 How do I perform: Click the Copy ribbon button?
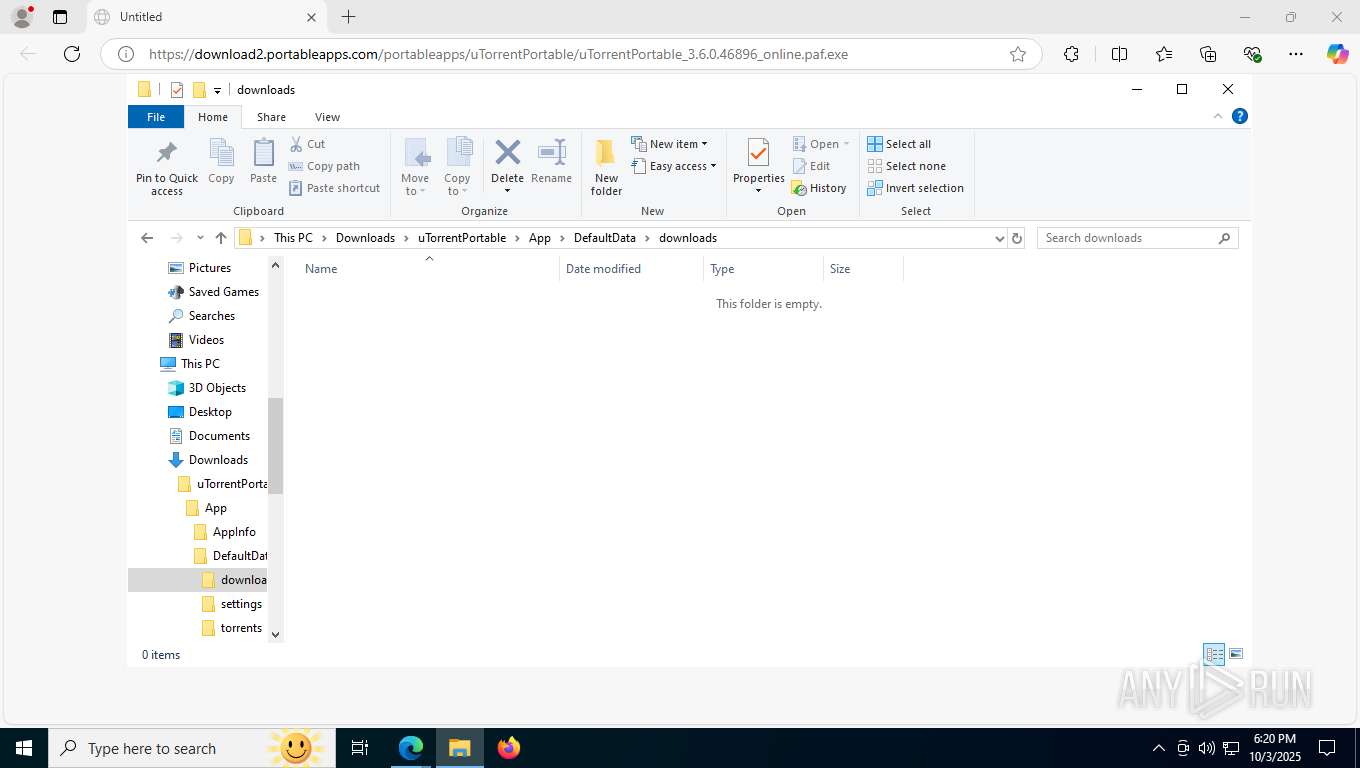pos(221,162)
